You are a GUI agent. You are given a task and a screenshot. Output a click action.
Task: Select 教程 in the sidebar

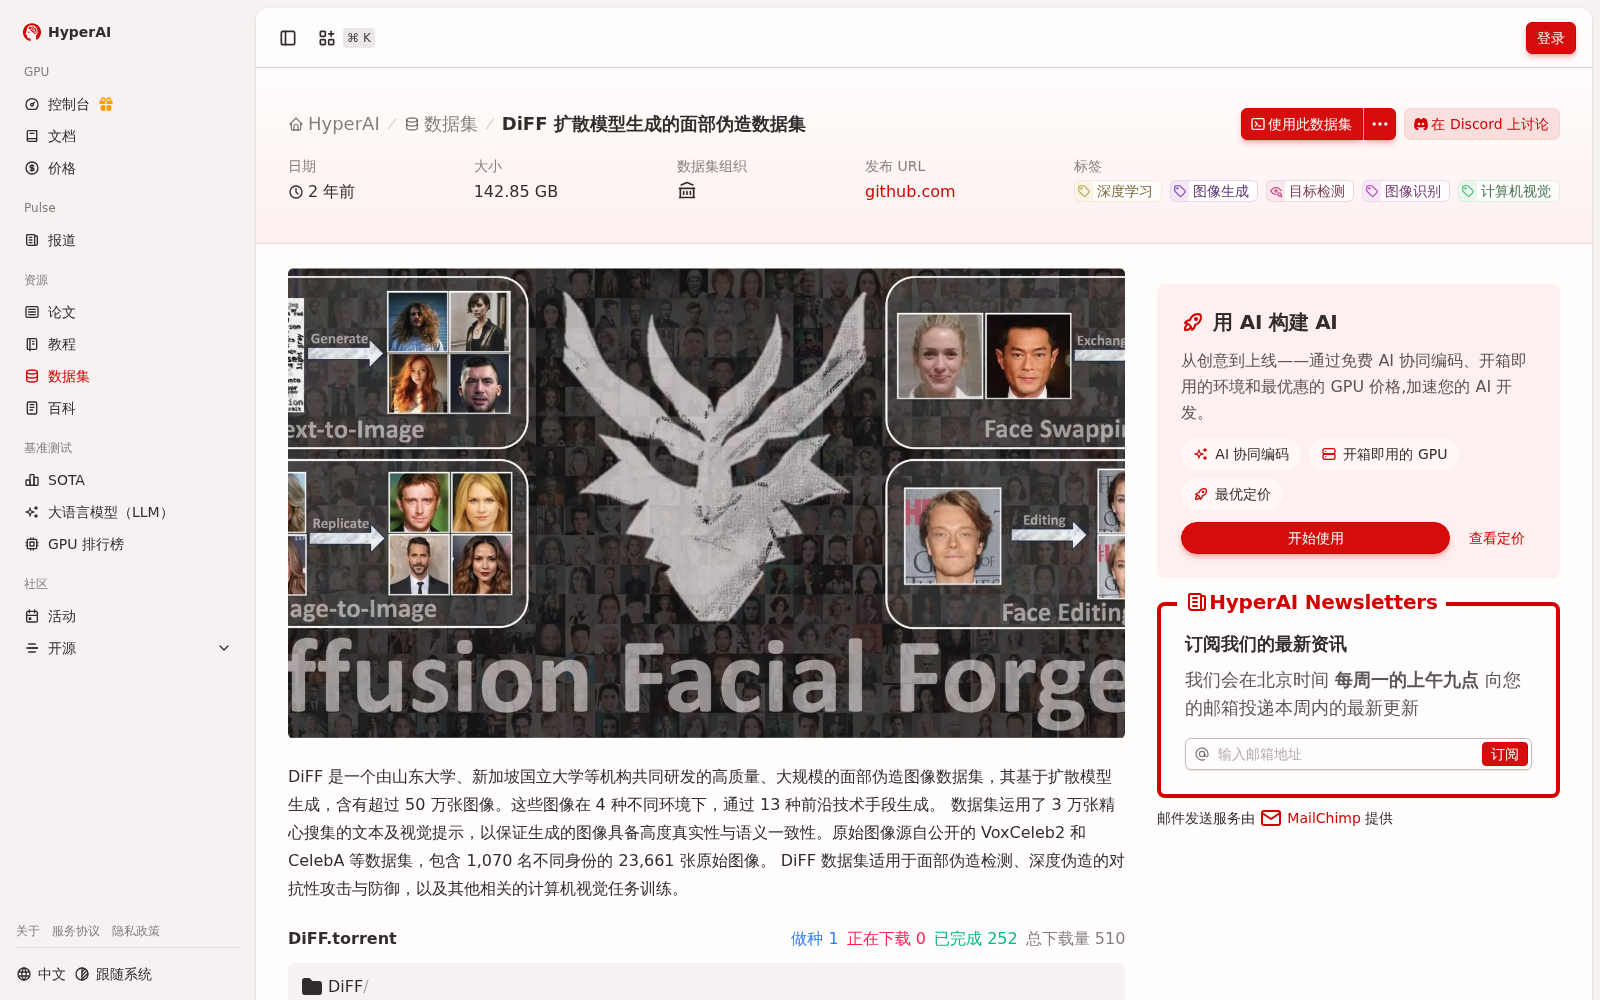128,344
